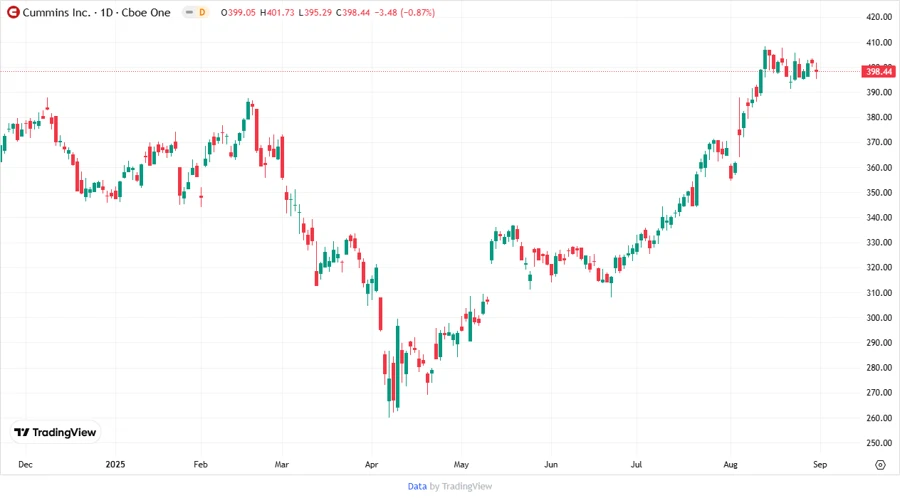Image resolution: width=900 pixels, height=498 pixels.
Task: Click the 300.00 price axis label
Action: click(879, 318)
